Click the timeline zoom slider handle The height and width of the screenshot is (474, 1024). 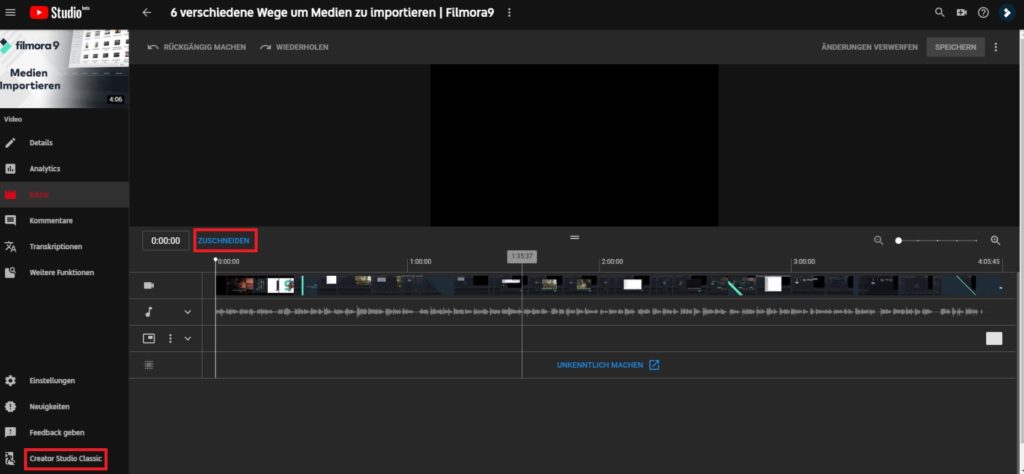[899, 241]
